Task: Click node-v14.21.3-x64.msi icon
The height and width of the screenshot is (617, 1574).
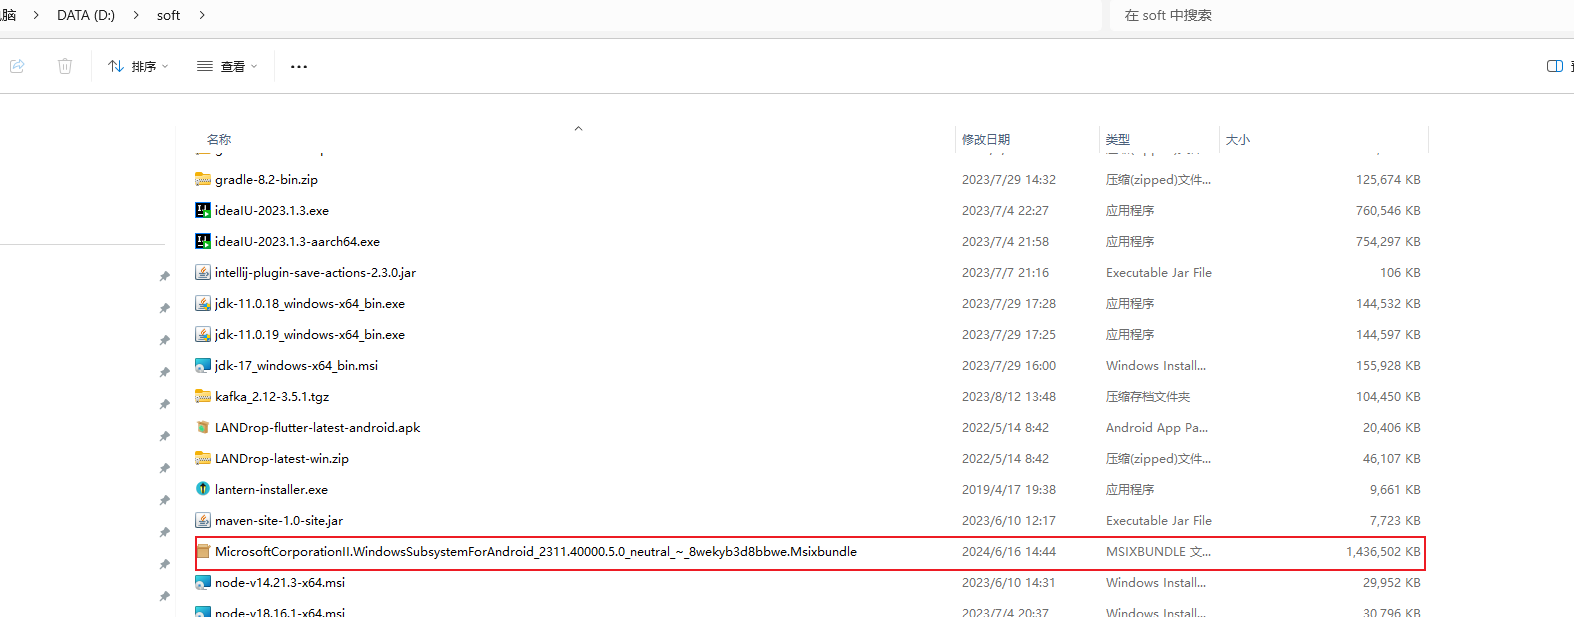Action: click(203, 582)
